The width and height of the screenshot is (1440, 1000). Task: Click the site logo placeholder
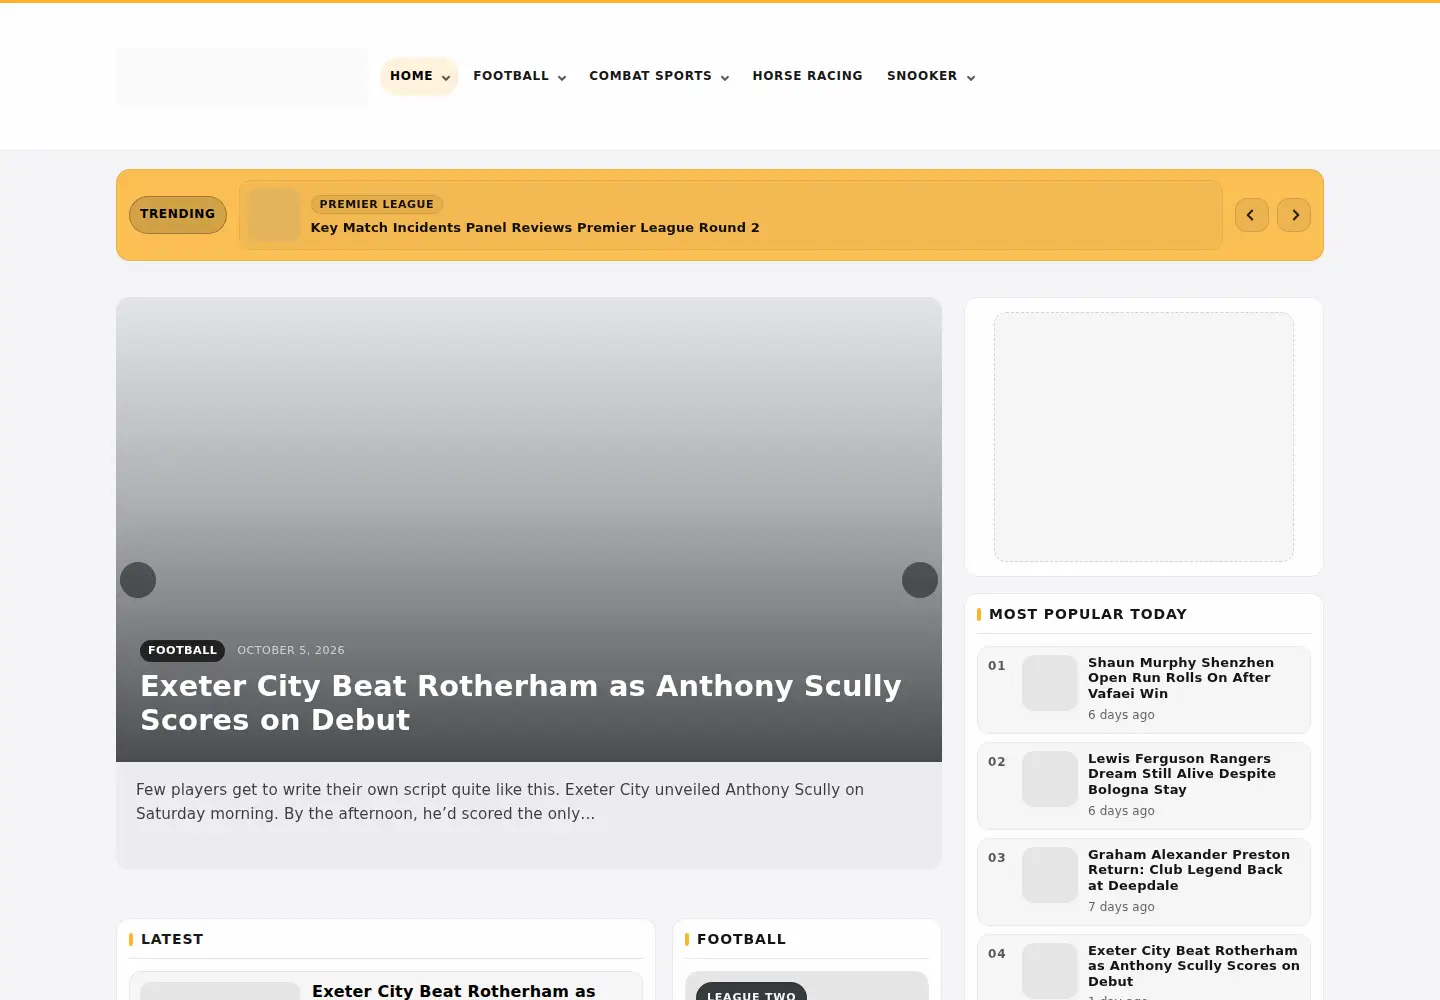point(242,78)
